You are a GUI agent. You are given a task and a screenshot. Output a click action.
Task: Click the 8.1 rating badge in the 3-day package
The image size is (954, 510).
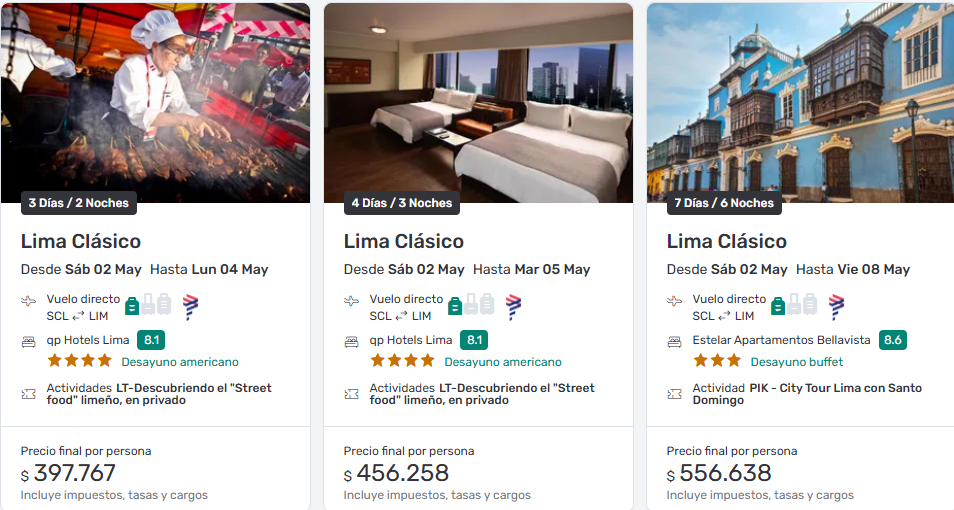tap(150, 340)
